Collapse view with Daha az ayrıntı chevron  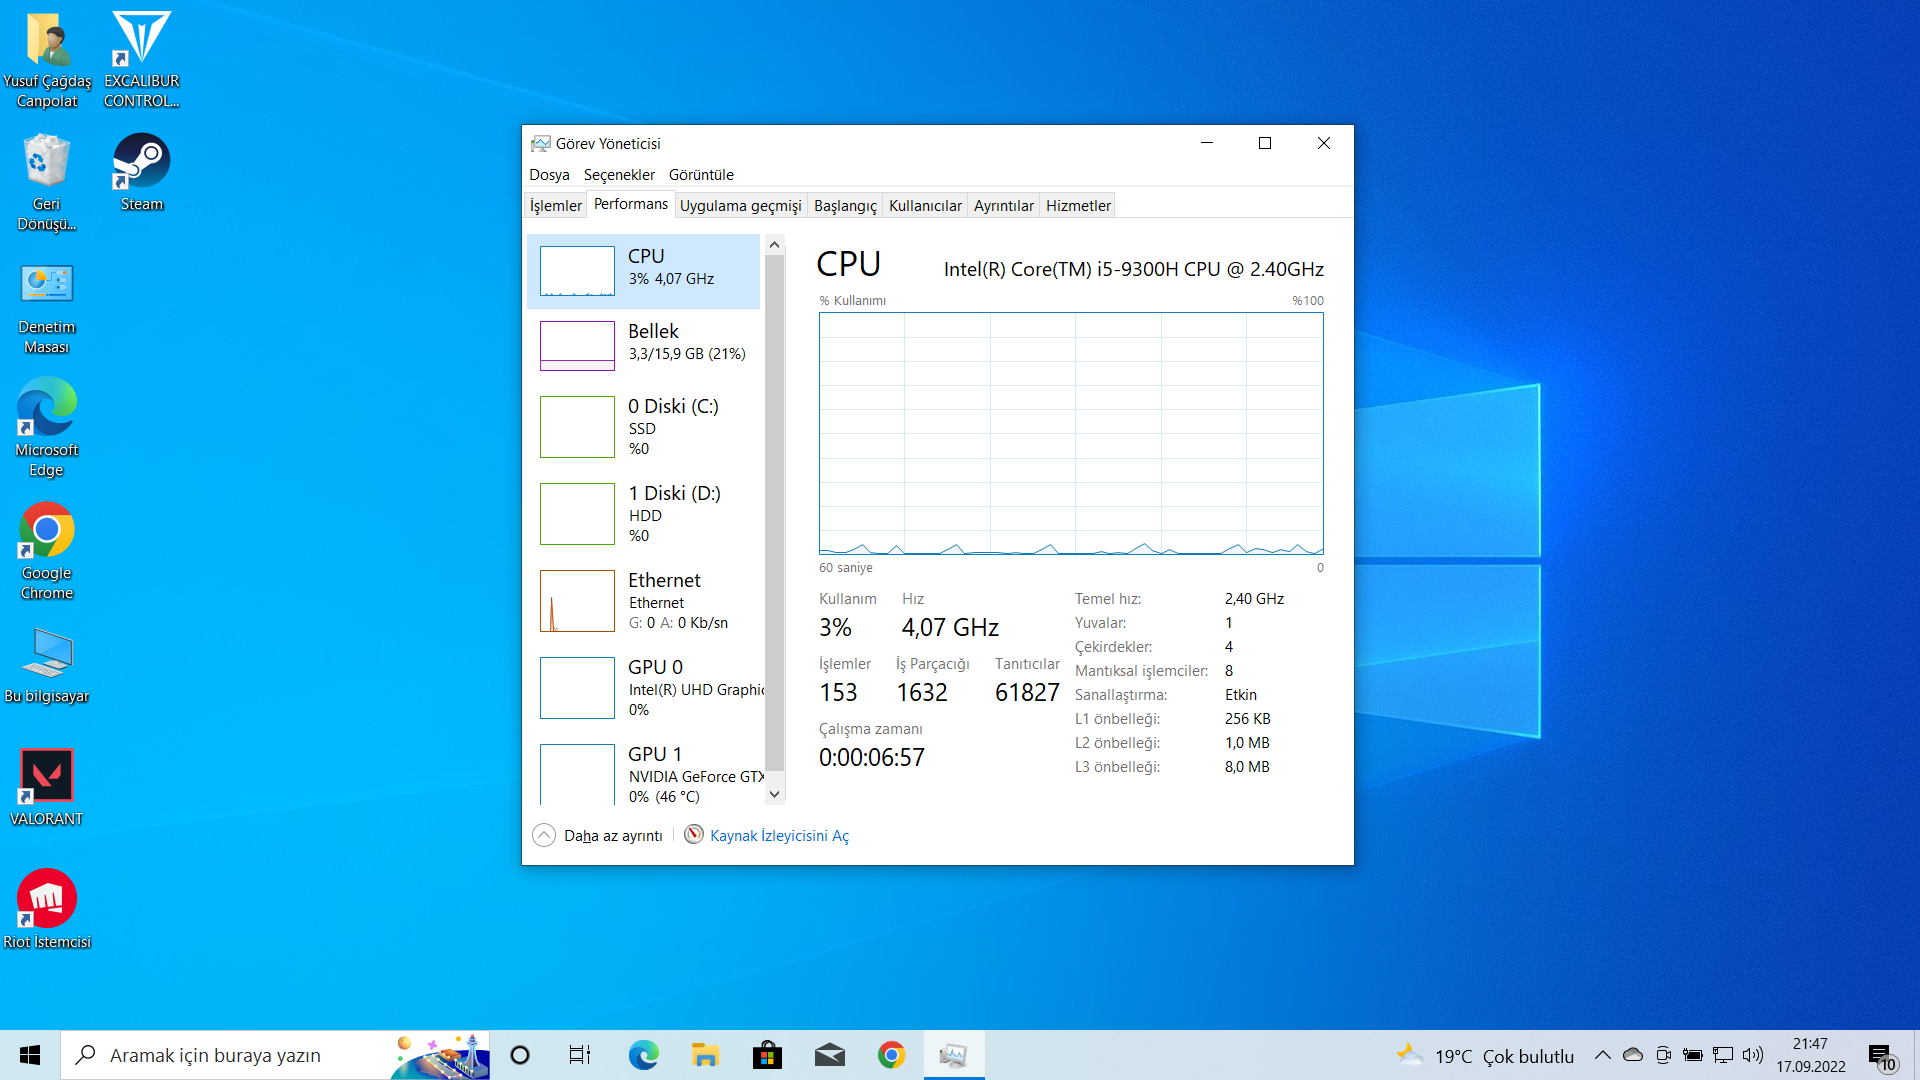tap(544, 835)
